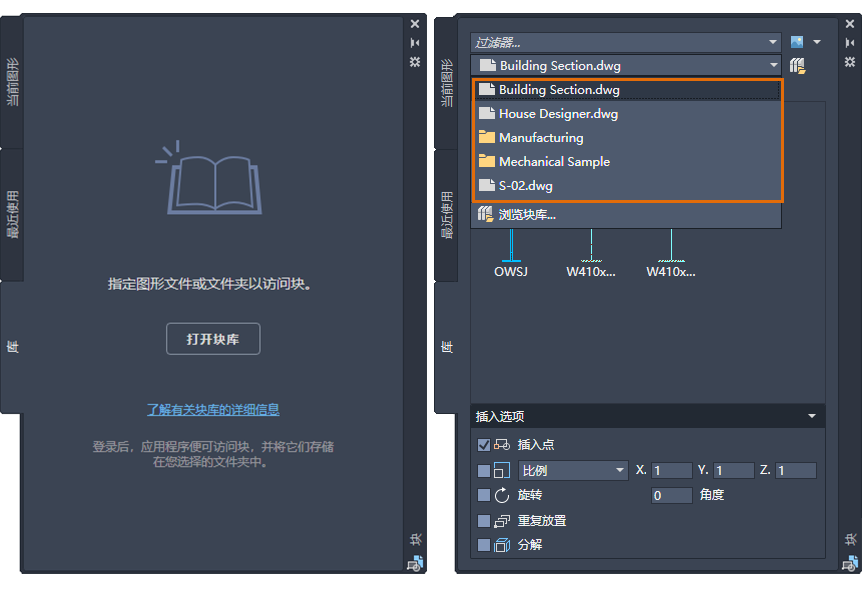
Task: Click the 打开块库 button in left palette
Action: (x=213, y=339)
